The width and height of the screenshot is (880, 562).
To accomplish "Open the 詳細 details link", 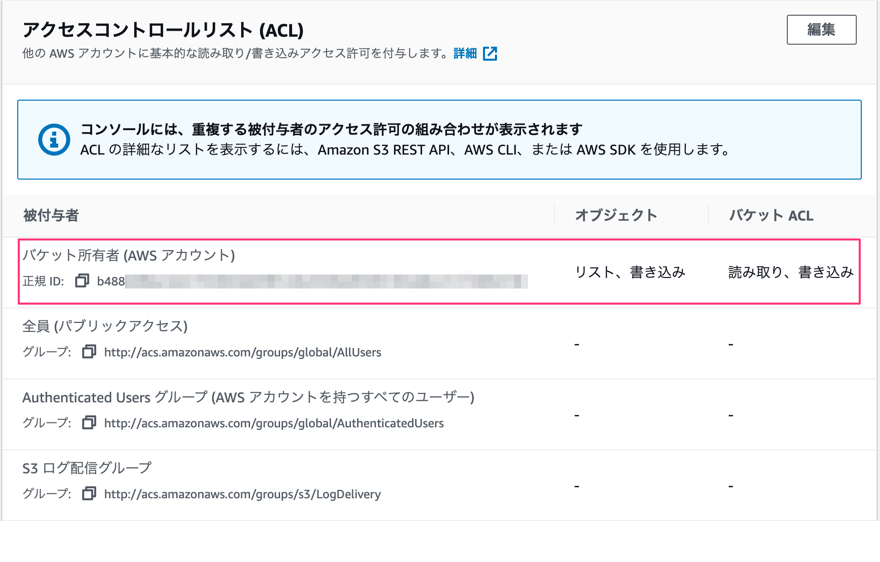I will point(465,54).
